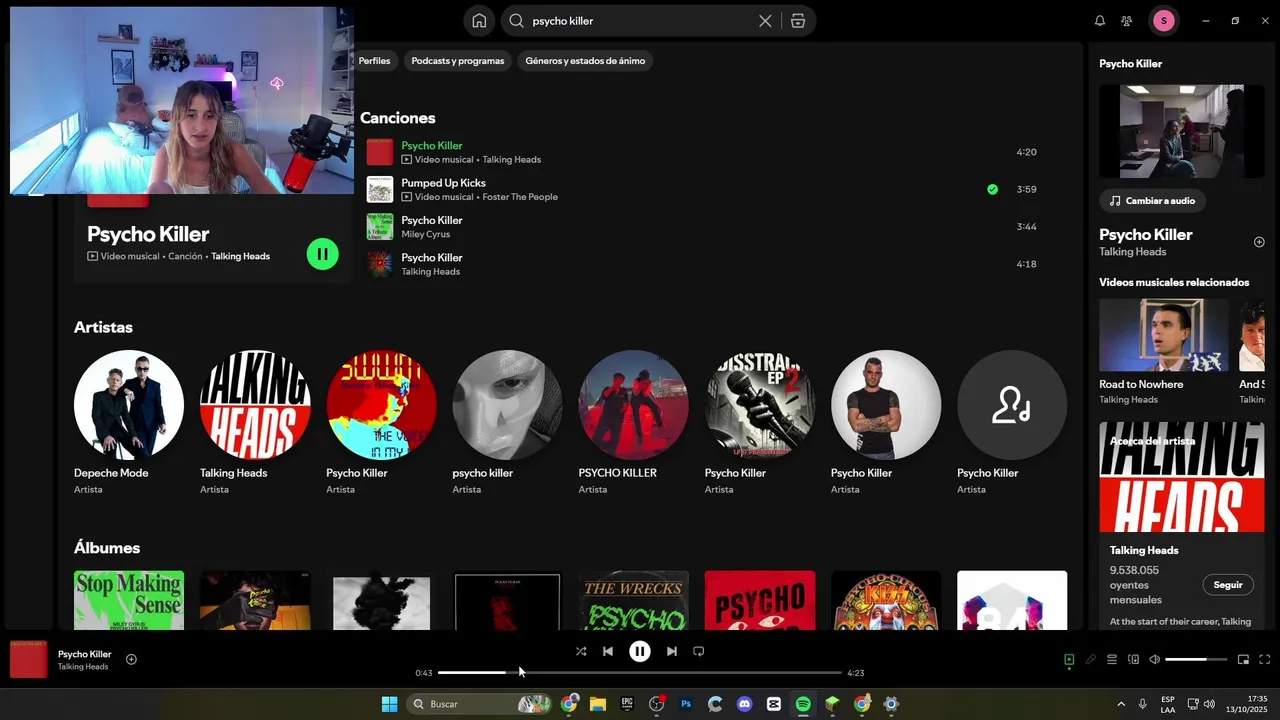Open the Canciones section heading
Screen dimensions: 1280x720
click(x=398, y=118)
